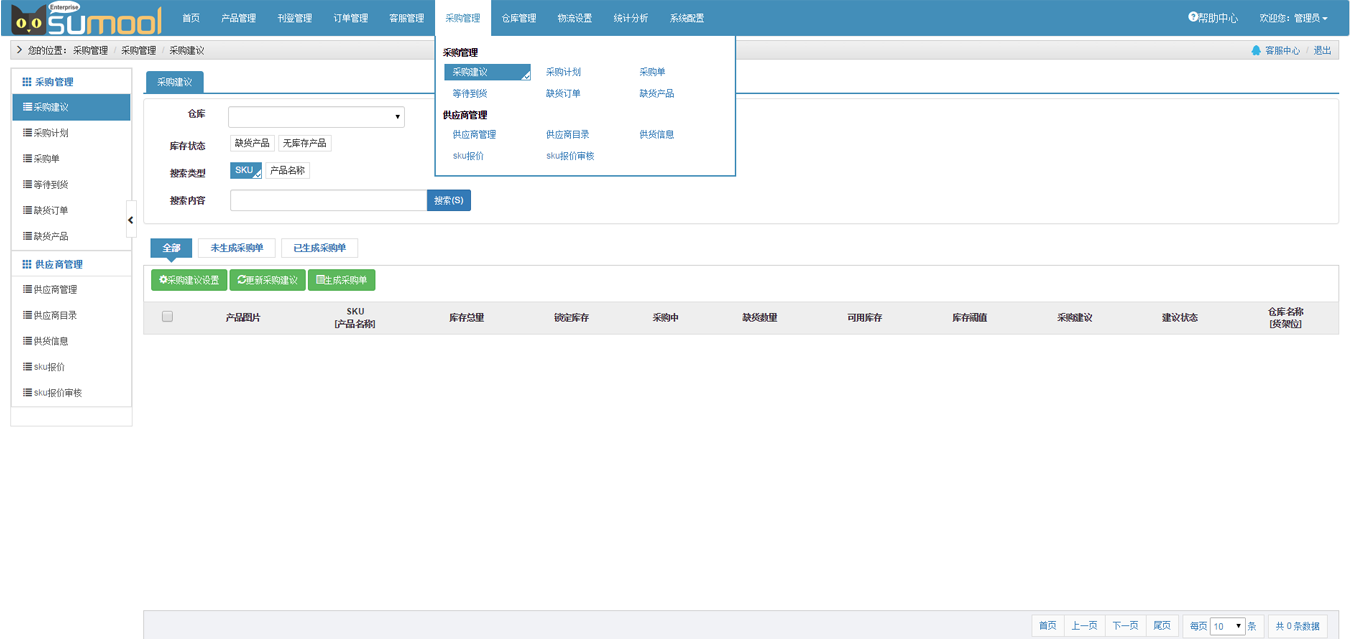Click 采购建议设置 gear button

pos(189,280)
